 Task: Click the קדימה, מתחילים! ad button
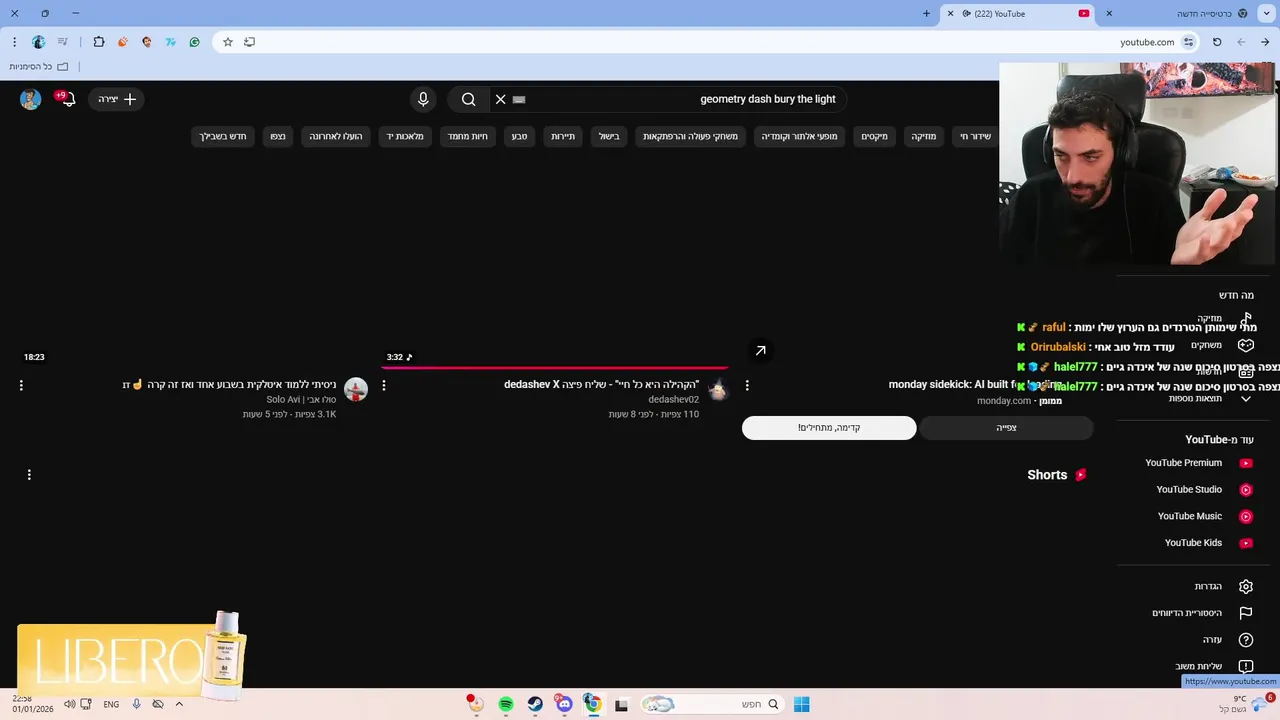[x=829, y=428]
